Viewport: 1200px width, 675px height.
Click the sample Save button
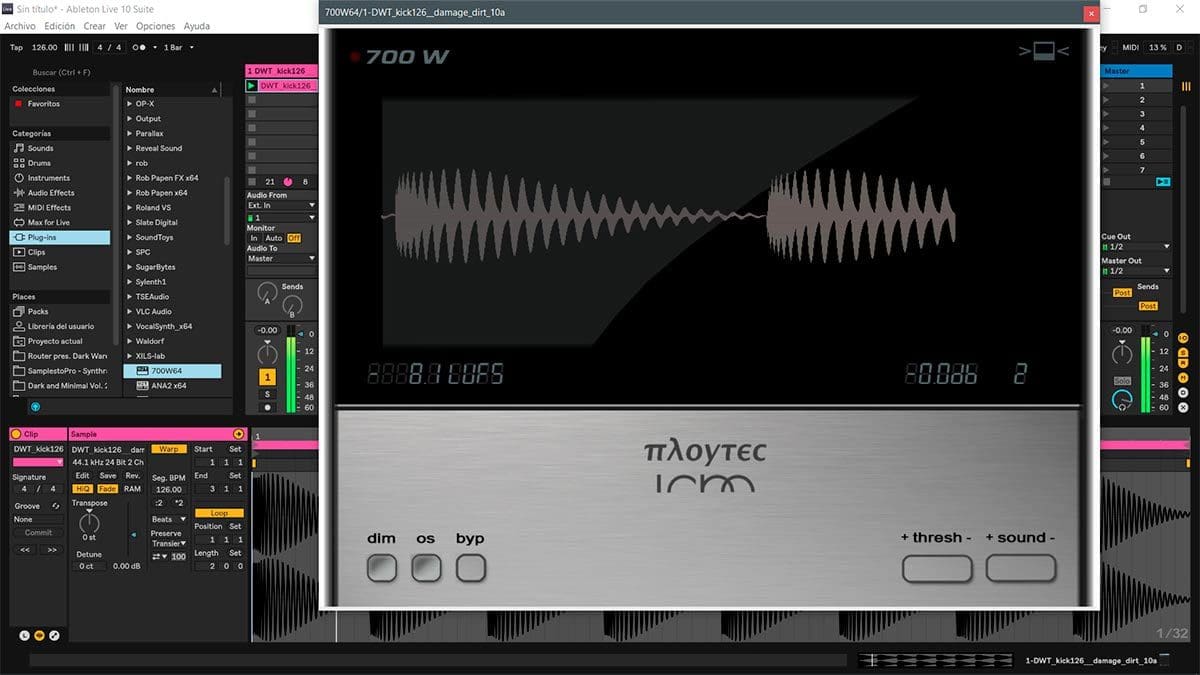click(107, 475)
